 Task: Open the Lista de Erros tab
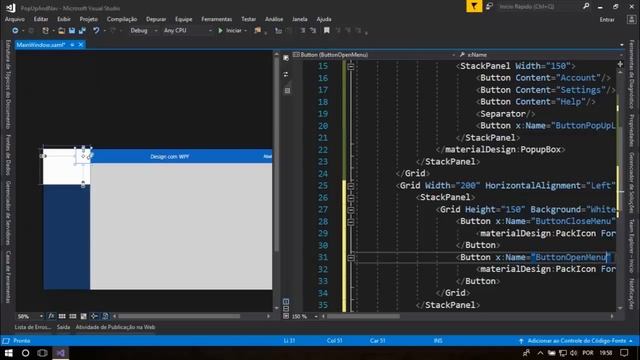(33, 327)
